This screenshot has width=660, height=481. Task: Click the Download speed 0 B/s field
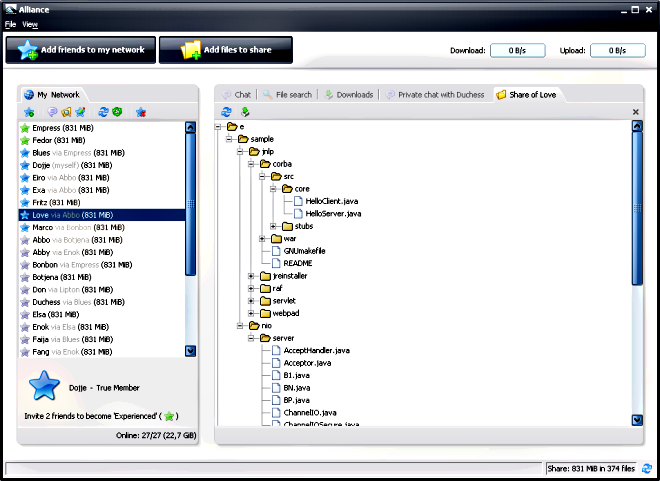click(x=518, y=50)
